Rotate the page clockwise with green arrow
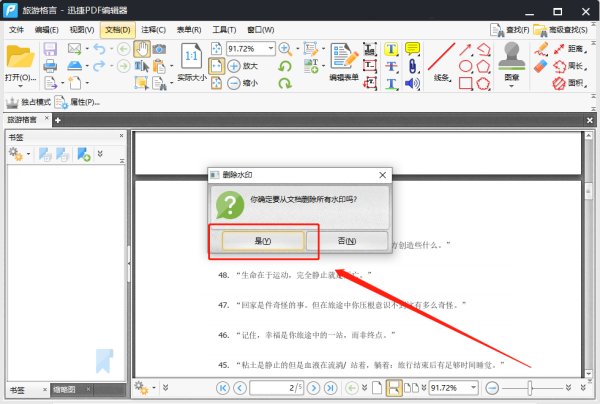Screen dimensions: 600x404 [285, 83]
